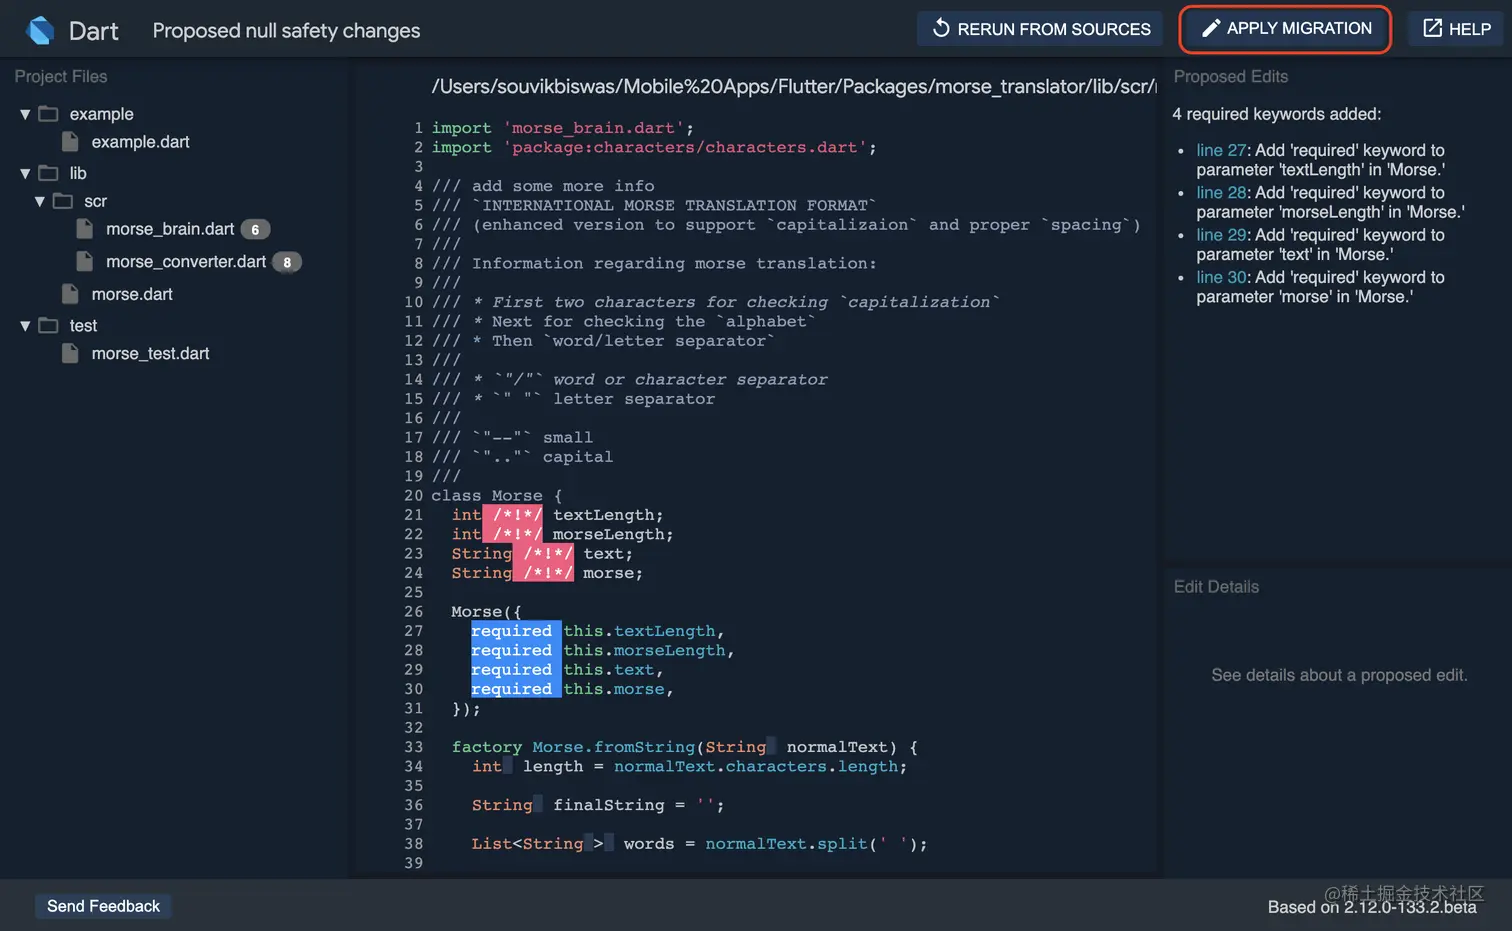Click the scr folder icon
The image size is (1512, 931).
pyautogui.click(x=63, y=201)
